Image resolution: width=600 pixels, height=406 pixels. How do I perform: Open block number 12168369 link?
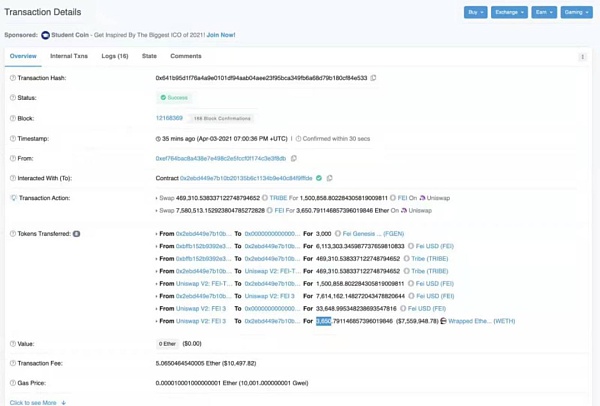click(169, 118)
